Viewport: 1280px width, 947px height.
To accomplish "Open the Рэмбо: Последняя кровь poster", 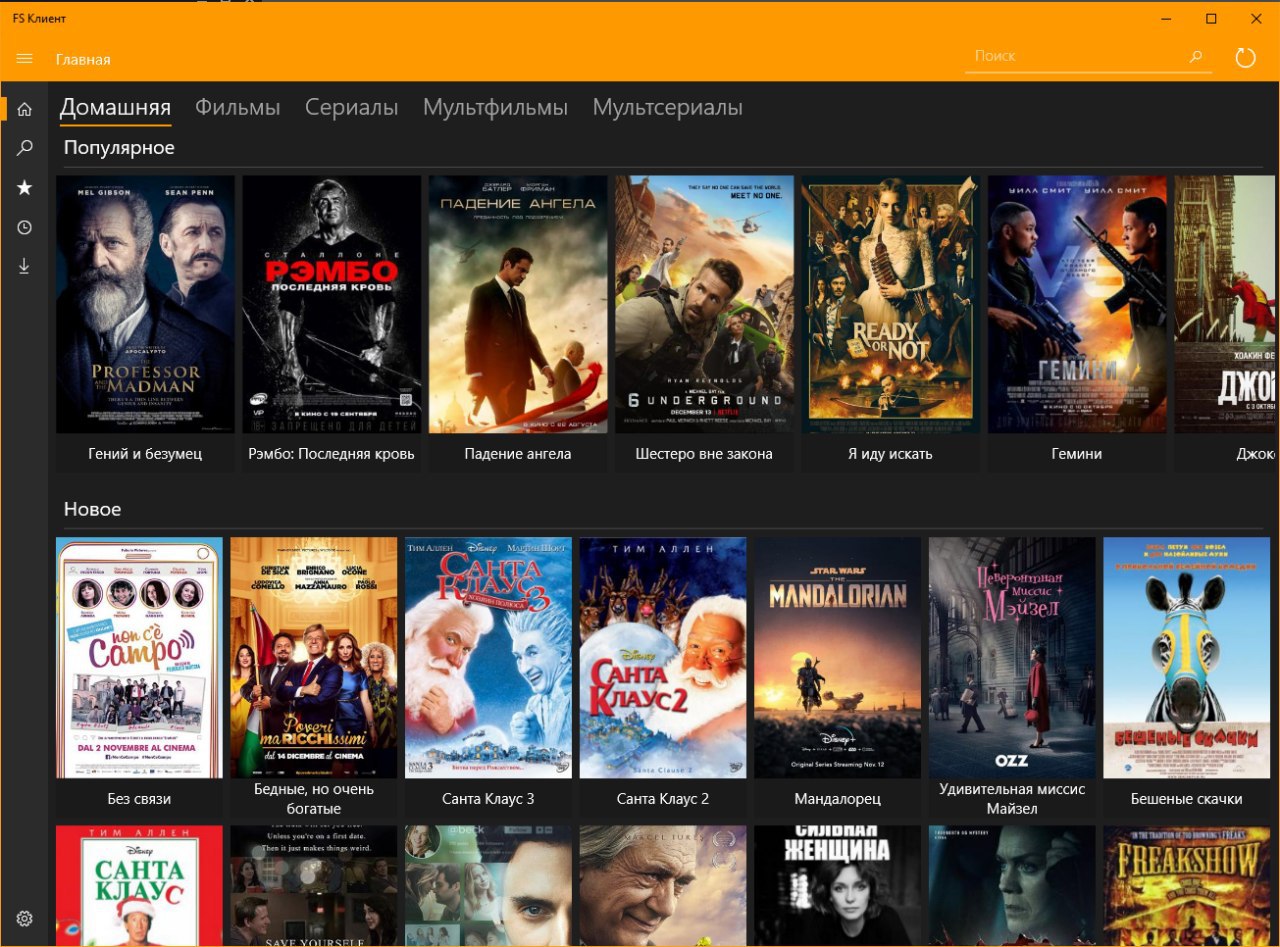I will pos(331,304).
